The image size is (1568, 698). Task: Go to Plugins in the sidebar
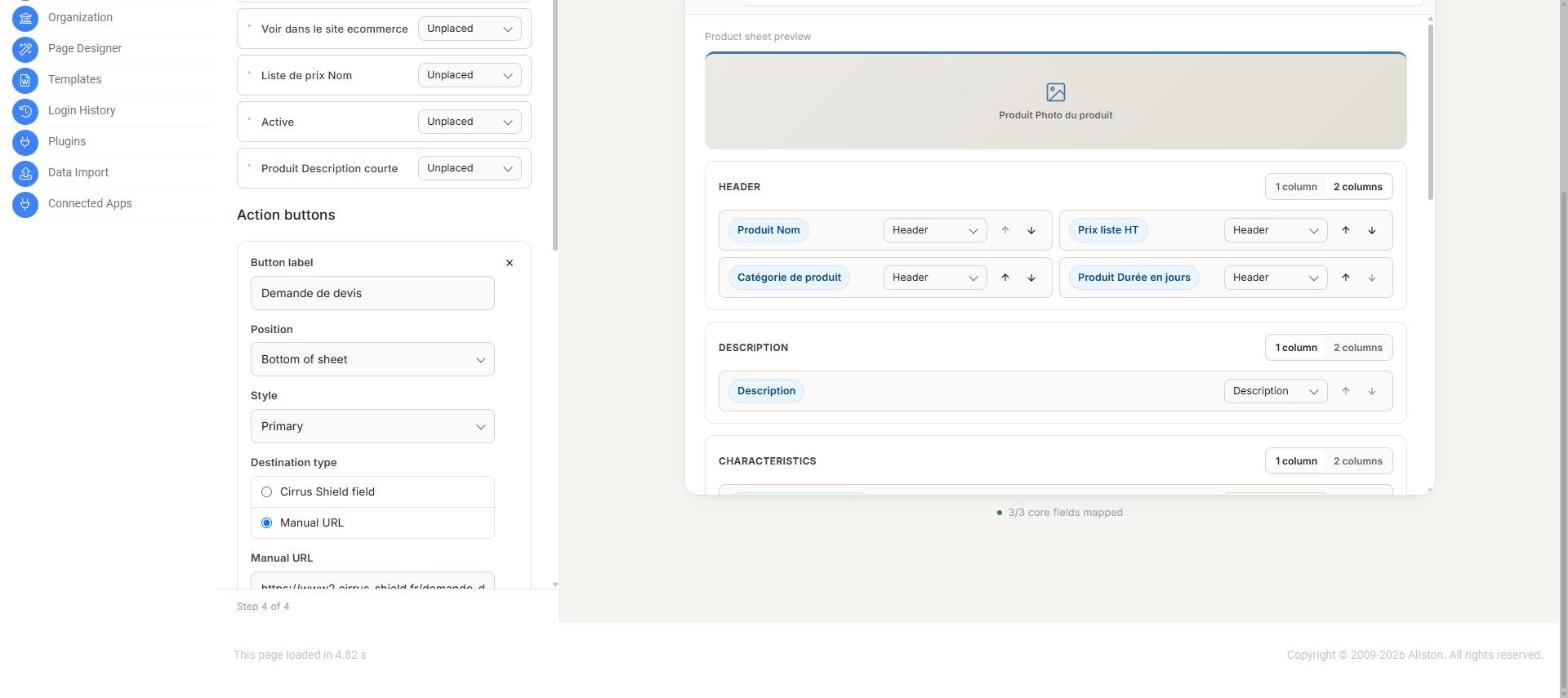point(66,141)
